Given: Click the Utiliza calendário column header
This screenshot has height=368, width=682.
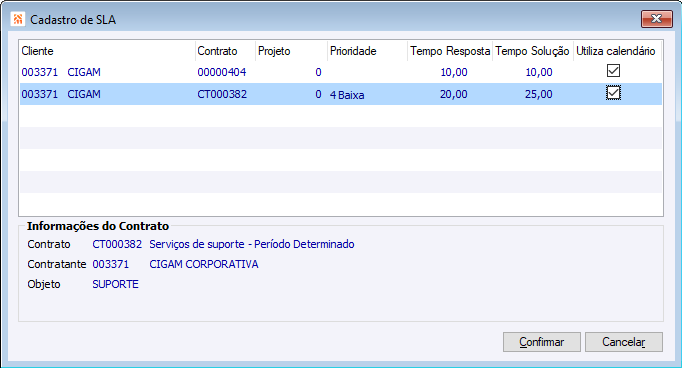Looking at the screenshot, I should point(618,51).
